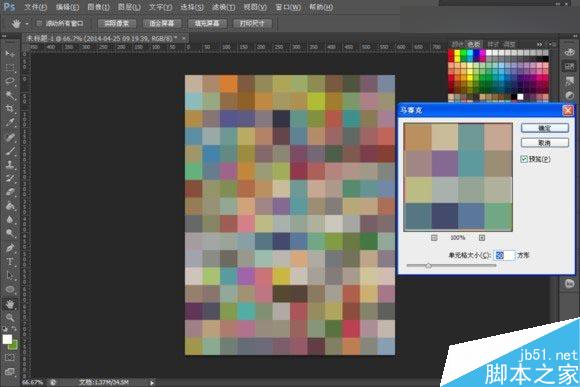Screen dimensions: 580x387
Task: Select the Paint Bucket tool
Action: coord(10,206)
